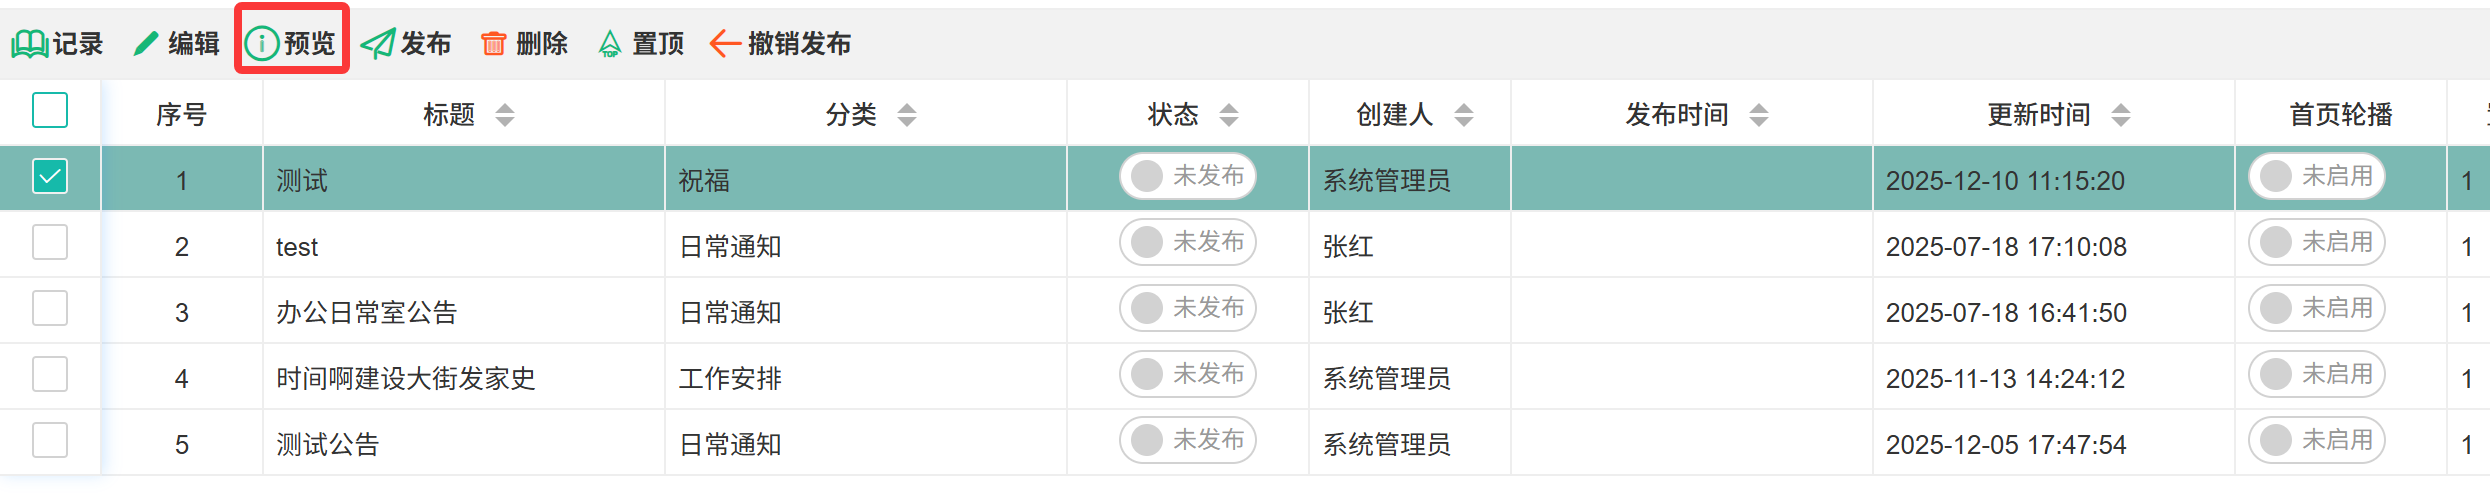Viewport: 2490px width, 494px height.
Task: Enable 首页轮播 switch for 测试公告 row
Action: pos(2316,440)
